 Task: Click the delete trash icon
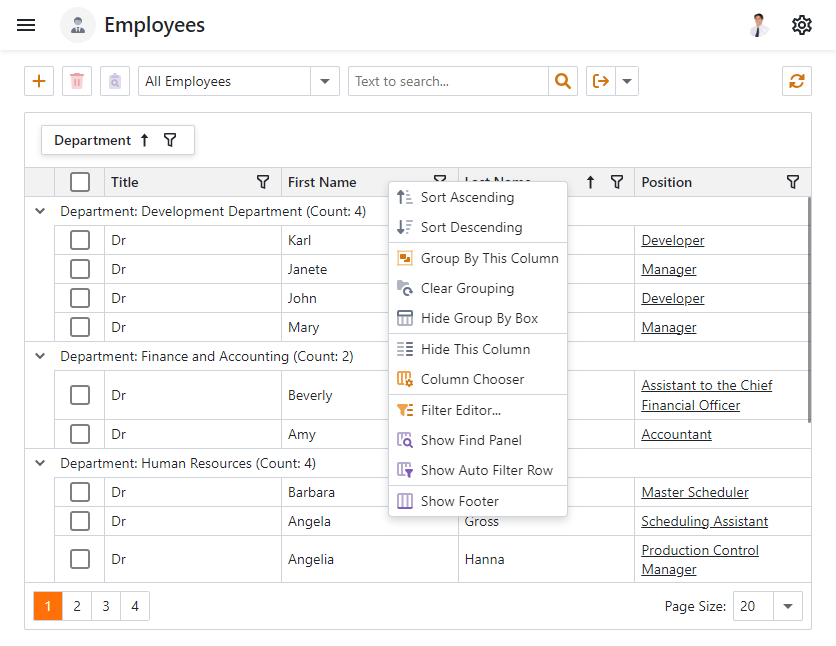point(77,81)
